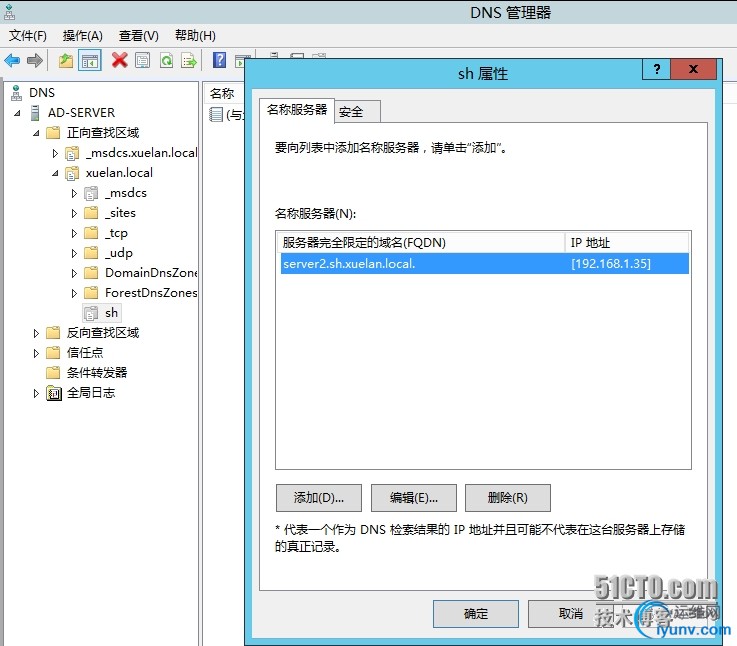
Task: Collapse the xuelan.local zone
Action: [55, 173]
